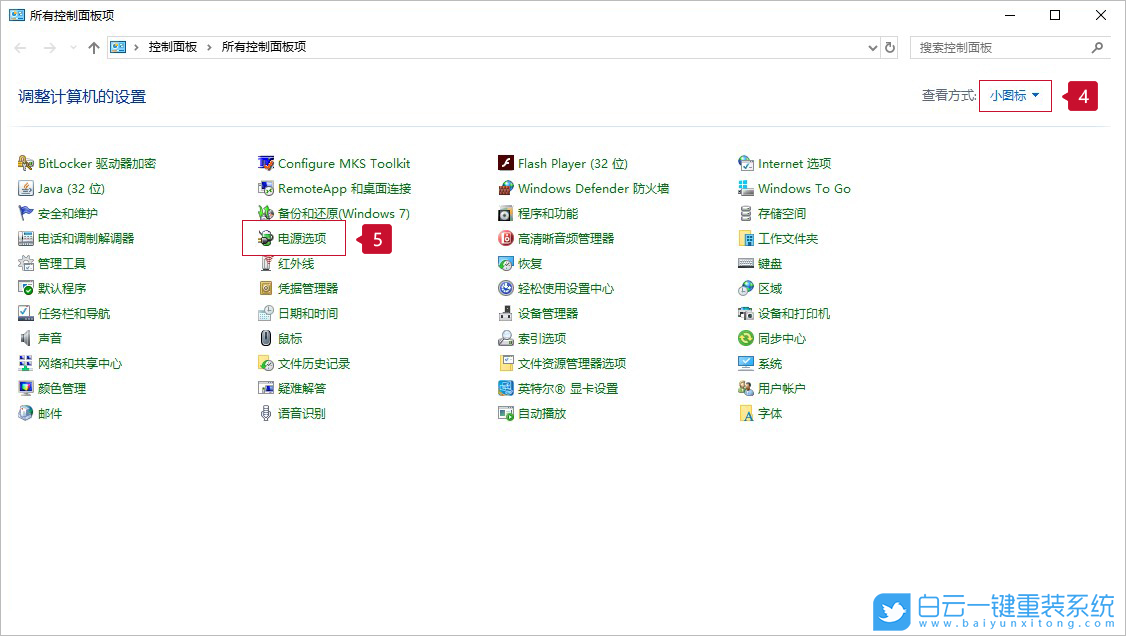This screenshot has height=636, width=1126.
Task: Click the 设备管理器 device manager icon
Action: click(506, 314)
